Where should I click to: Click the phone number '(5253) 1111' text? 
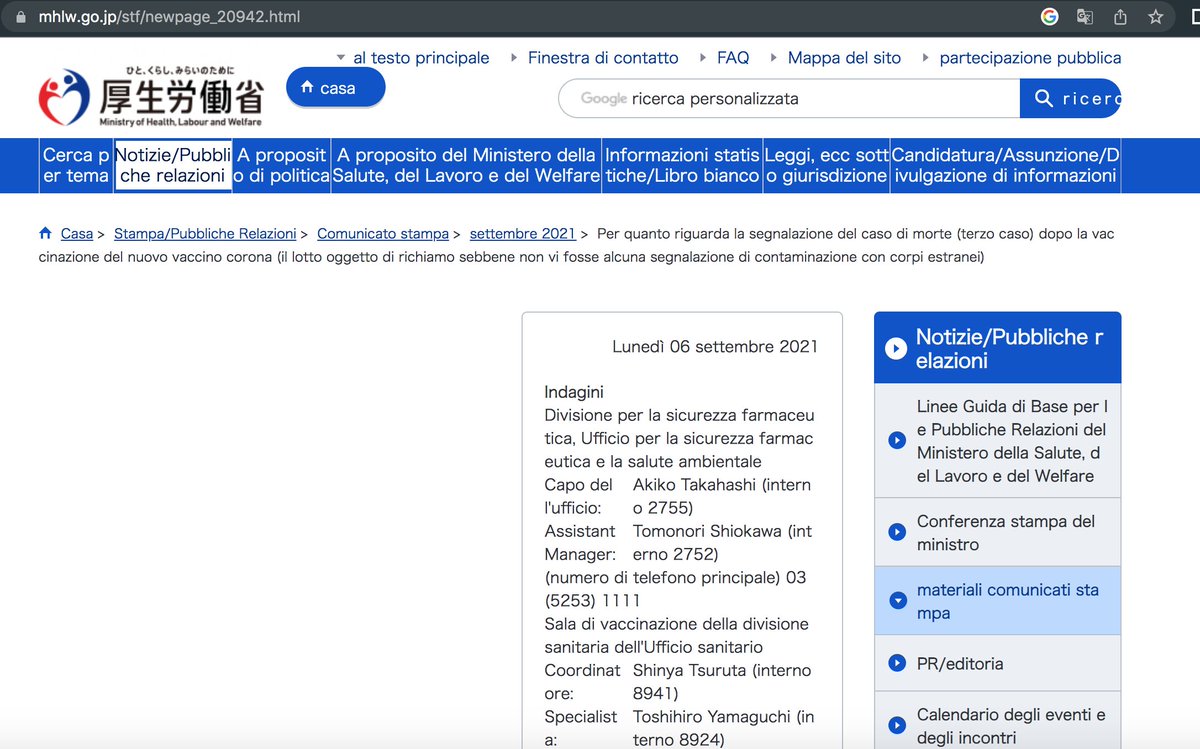pyautogui.click(x=592, y=600)
